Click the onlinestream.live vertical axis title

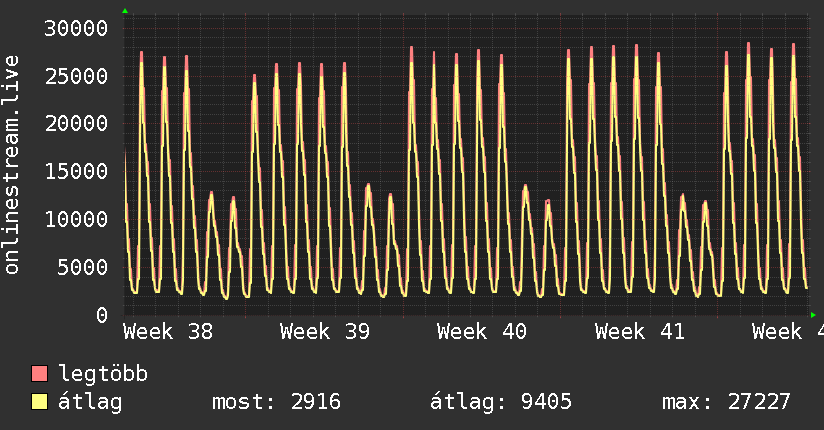click(12, 165)
